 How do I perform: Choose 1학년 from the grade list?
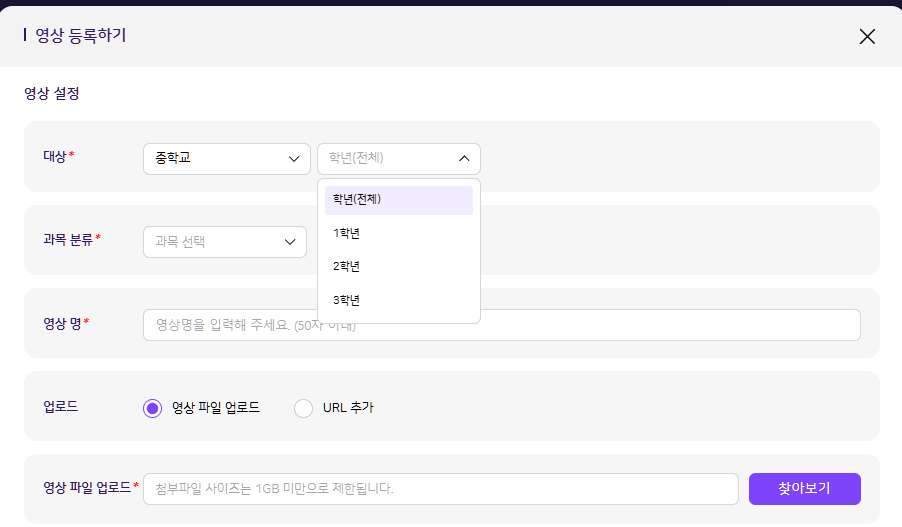tap(347, 233)
